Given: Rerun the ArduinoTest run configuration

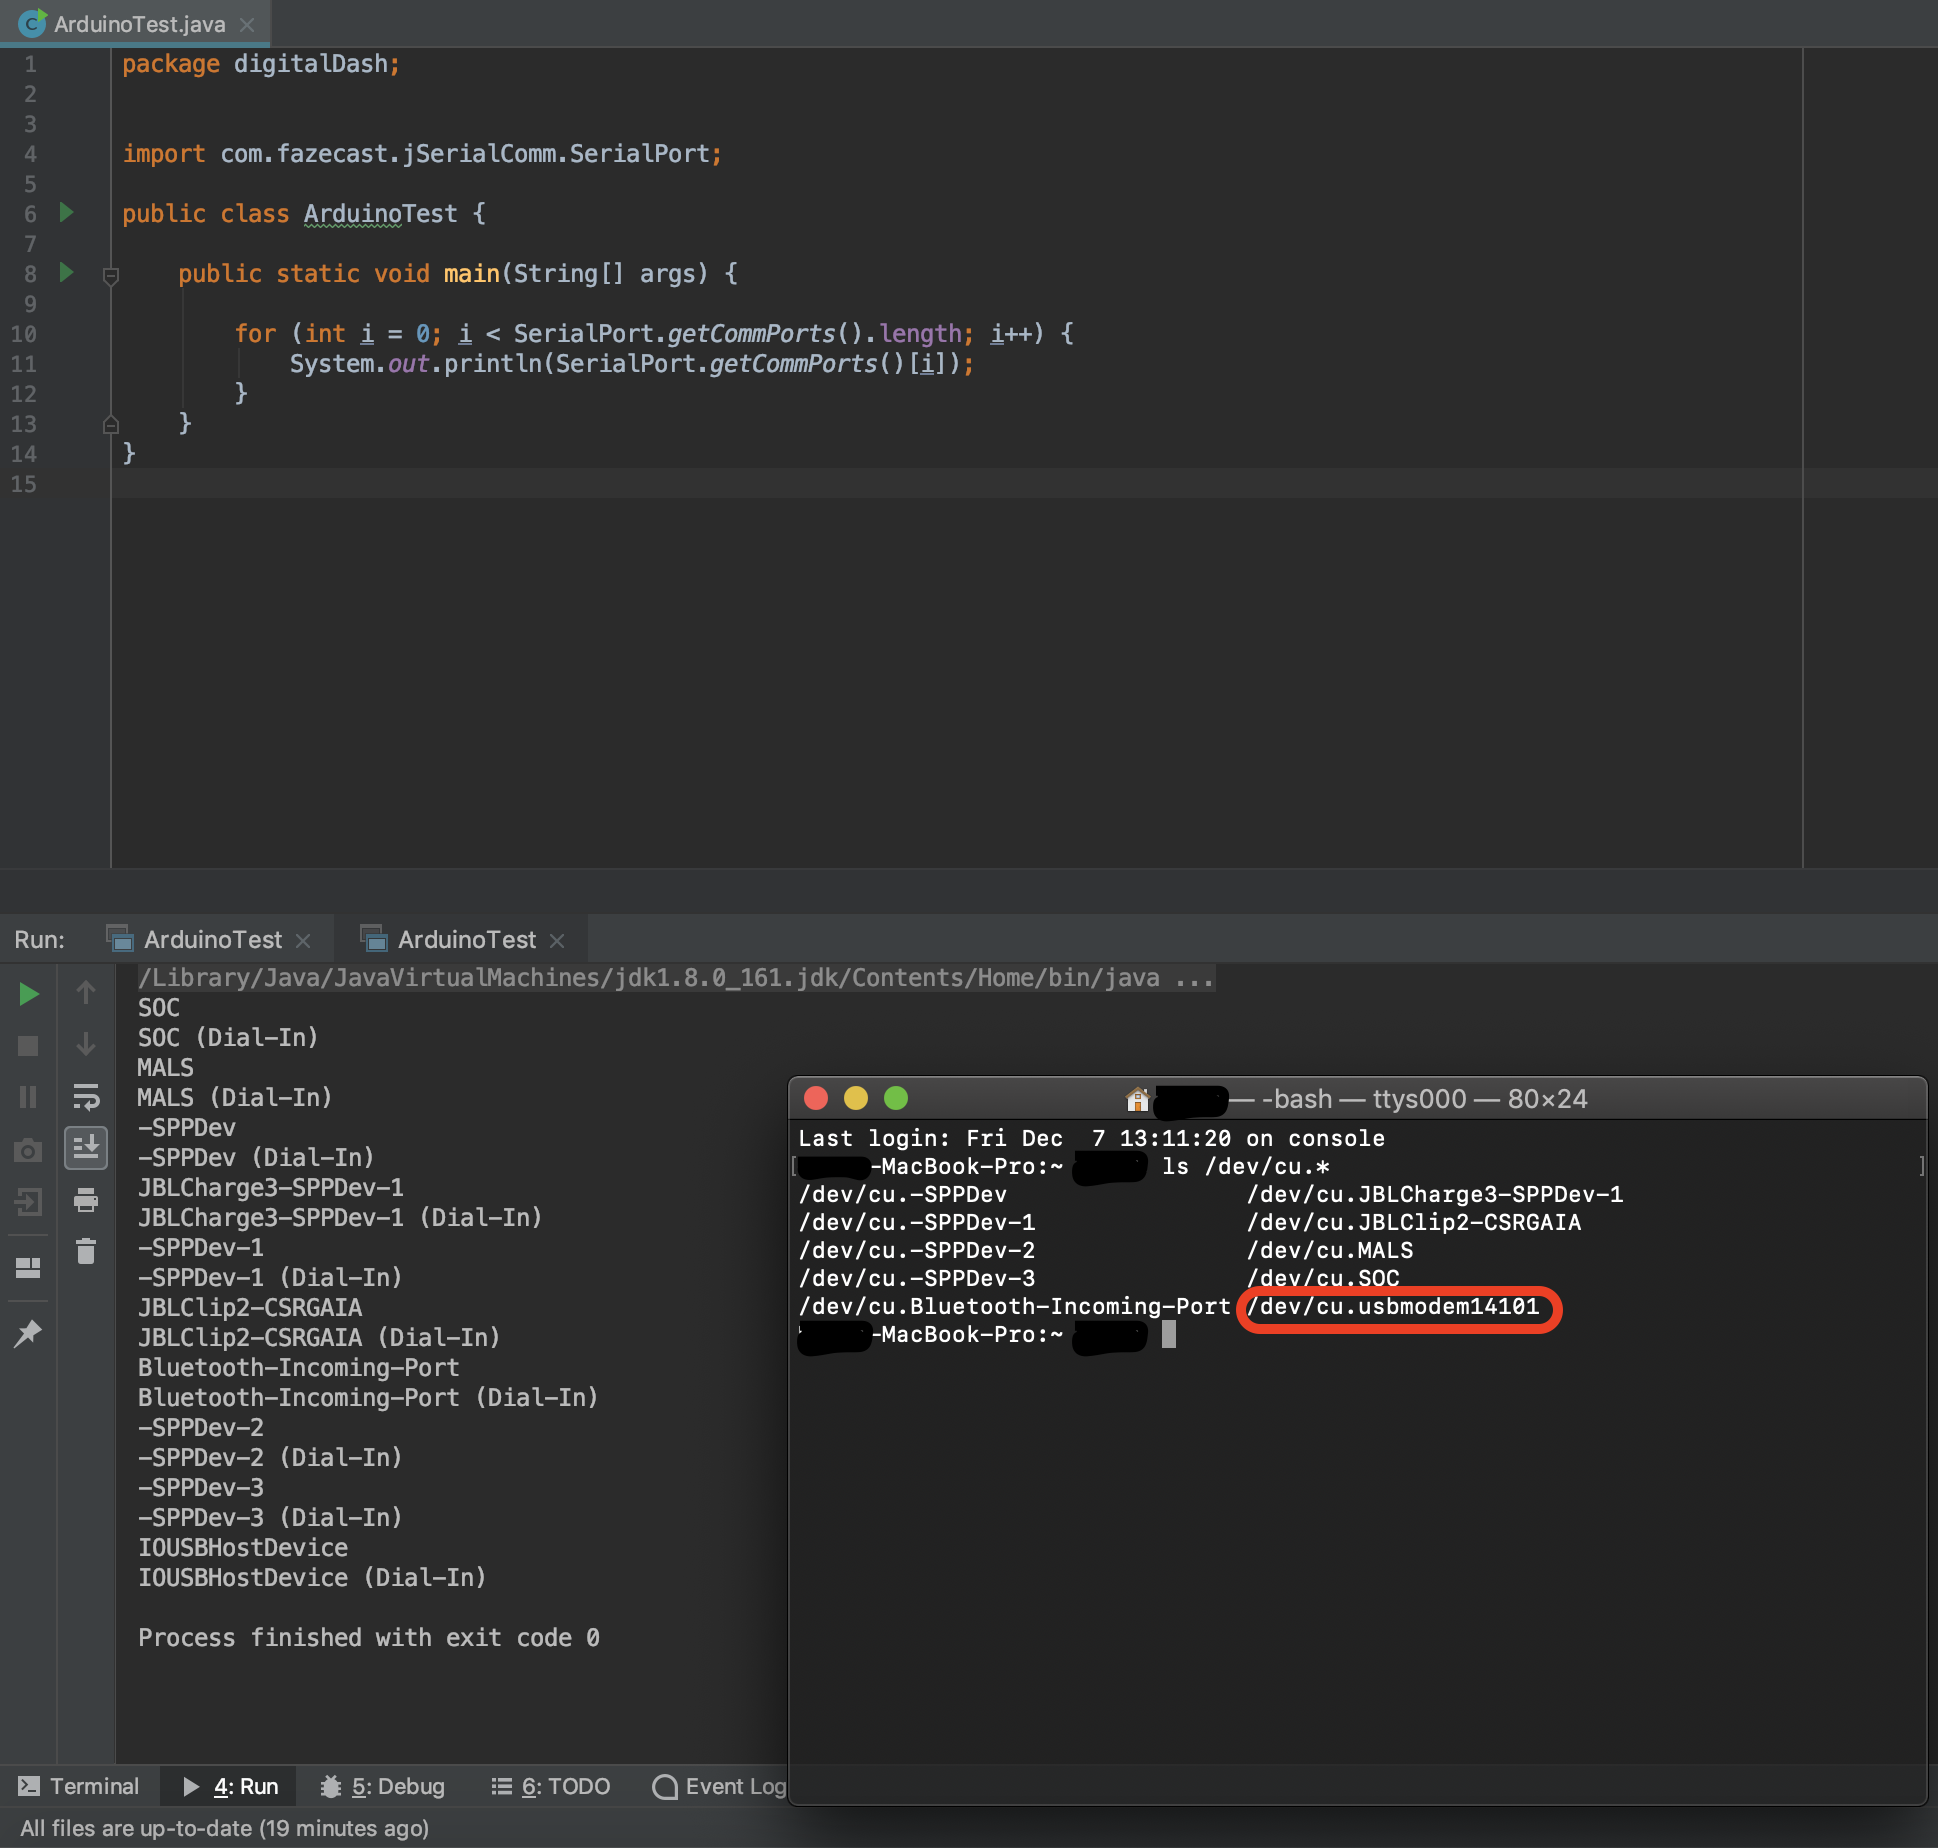Looking at the screenshot, I should pyautogui.click(x=27, y=994).
